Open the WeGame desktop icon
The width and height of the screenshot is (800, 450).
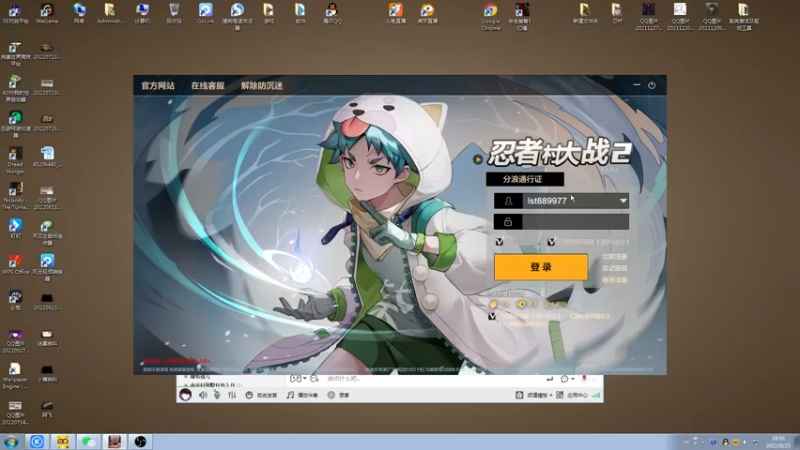pos(47,13)
